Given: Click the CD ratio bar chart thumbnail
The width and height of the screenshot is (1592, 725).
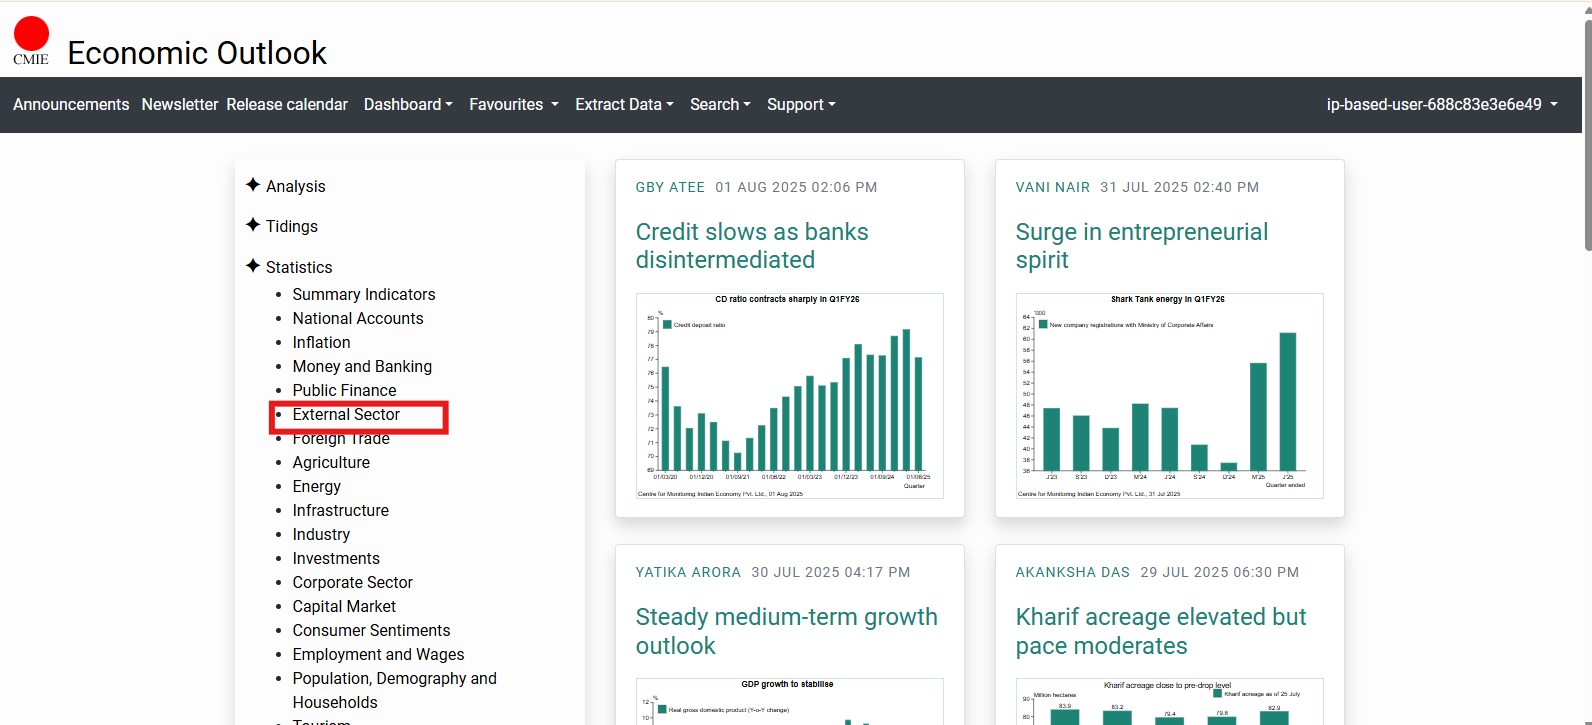Looking at the screenshot, I should 789,396.
